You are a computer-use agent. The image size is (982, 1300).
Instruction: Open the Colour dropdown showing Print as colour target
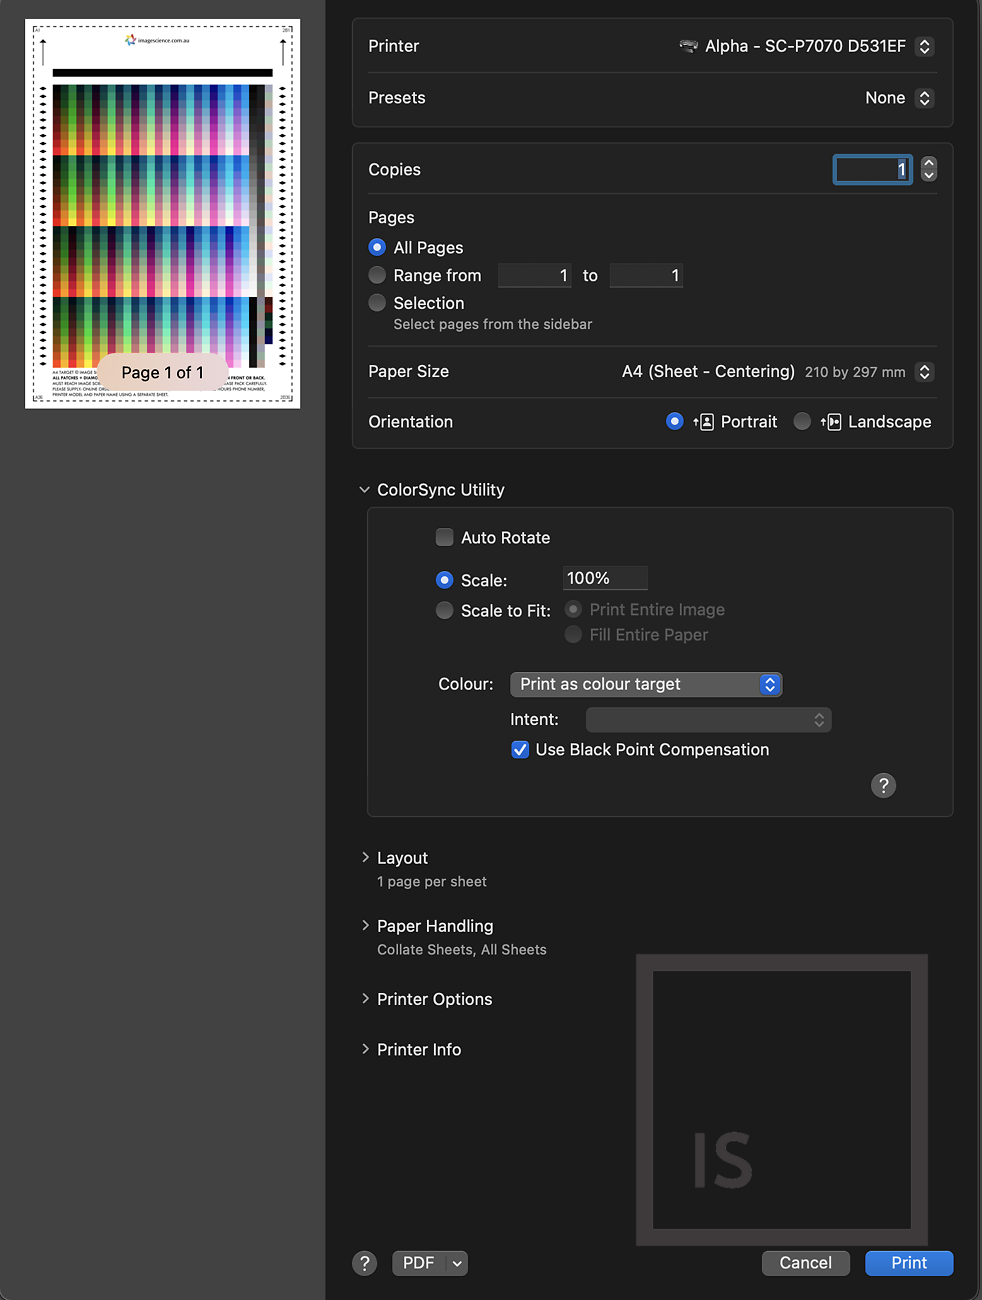pyautogui.click(x=645, y=684)
